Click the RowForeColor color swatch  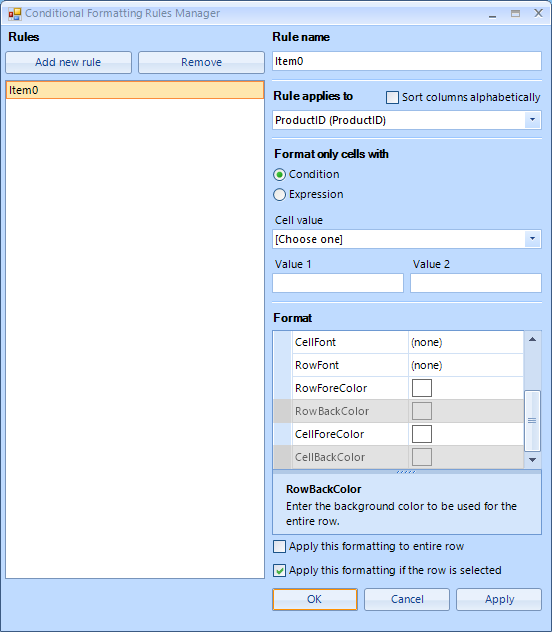pyautogui.click(x=422, y=388)
